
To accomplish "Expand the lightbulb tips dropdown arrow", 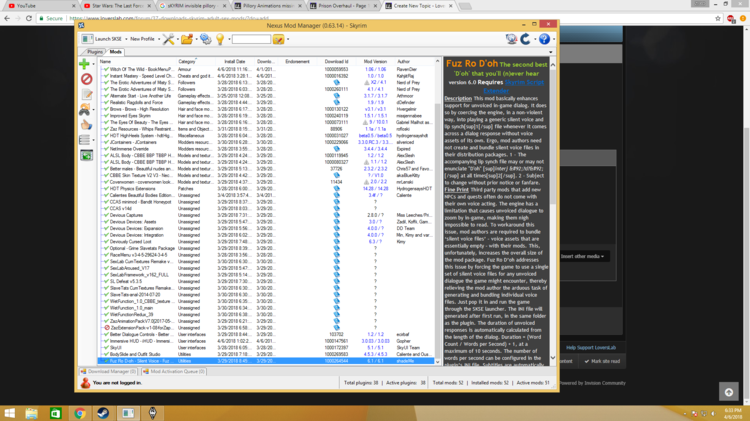I will coord(229,39).
